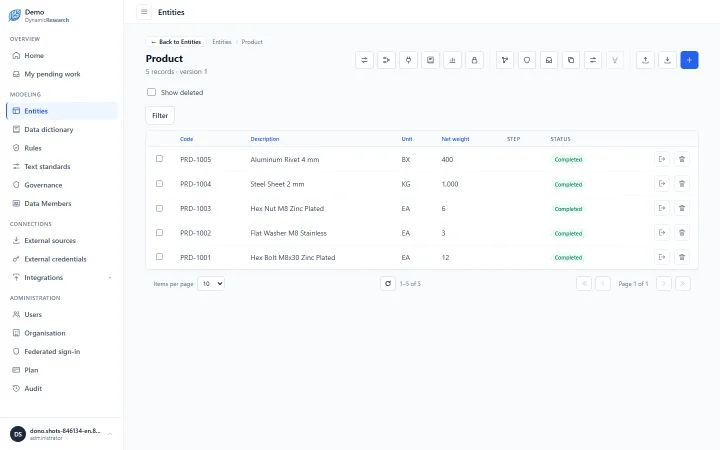
Task: Open External sources in the sidebar
Action: pyautogui.click(x=62, y=240)
